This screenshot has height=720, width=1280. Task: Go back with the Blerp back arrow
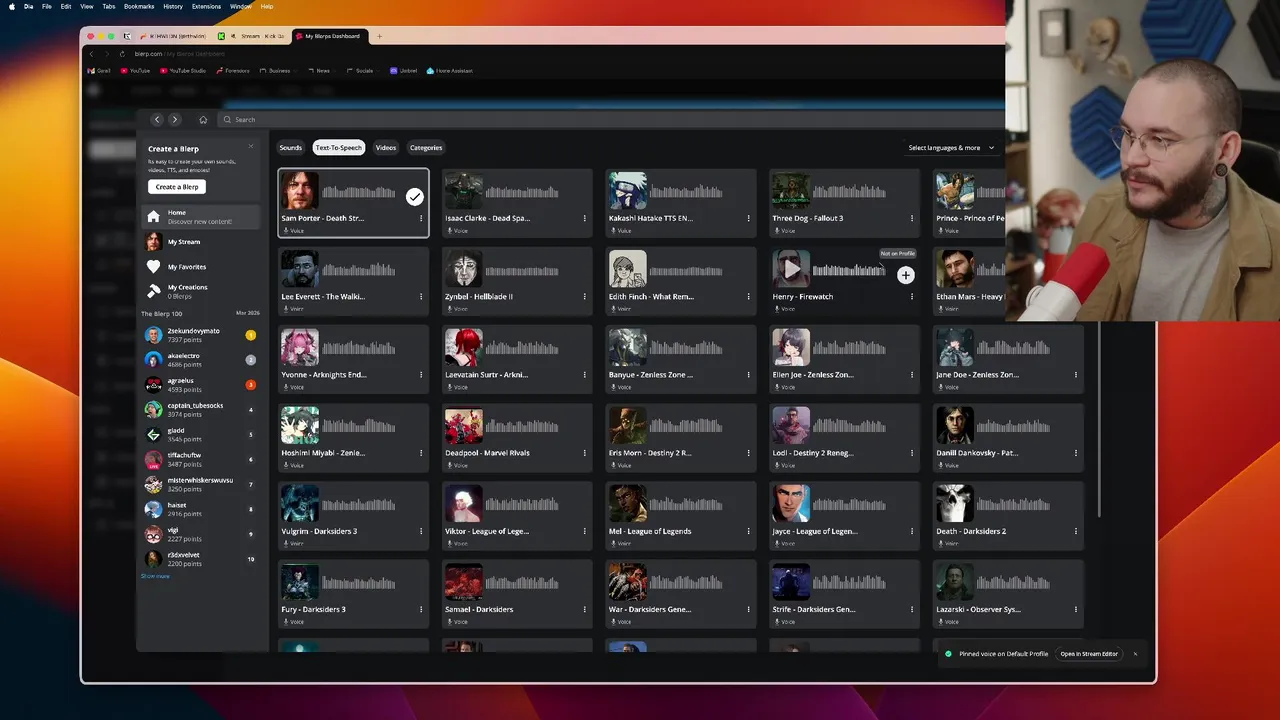point(157,119)
